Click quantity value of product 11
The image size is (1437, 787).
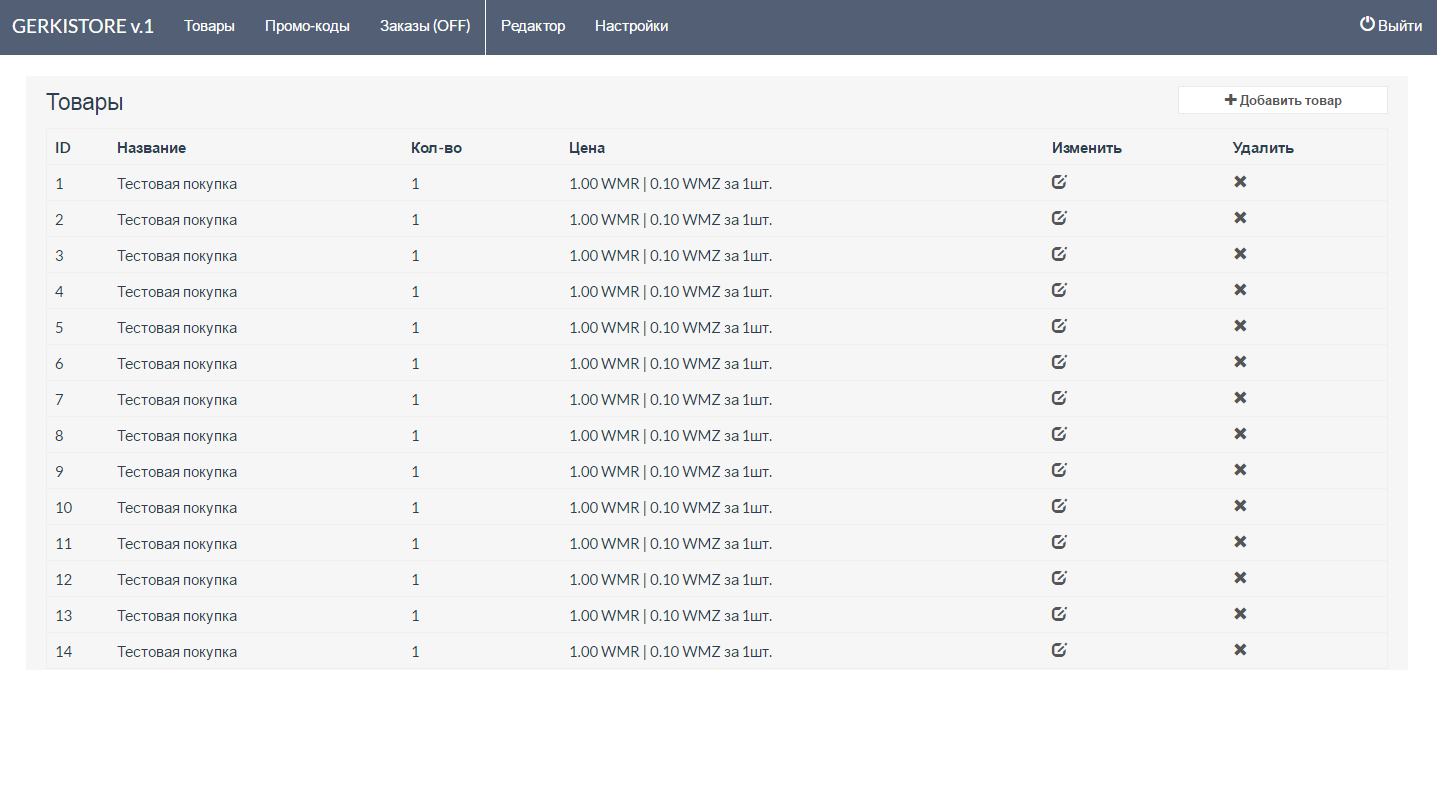(x=415, y=544)
